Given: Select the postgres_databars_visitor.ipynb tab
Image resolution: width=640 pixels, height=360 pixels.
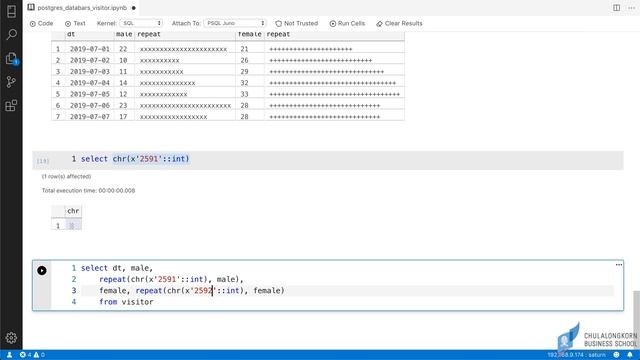Looking at the screenshot, I should [82, 8].
